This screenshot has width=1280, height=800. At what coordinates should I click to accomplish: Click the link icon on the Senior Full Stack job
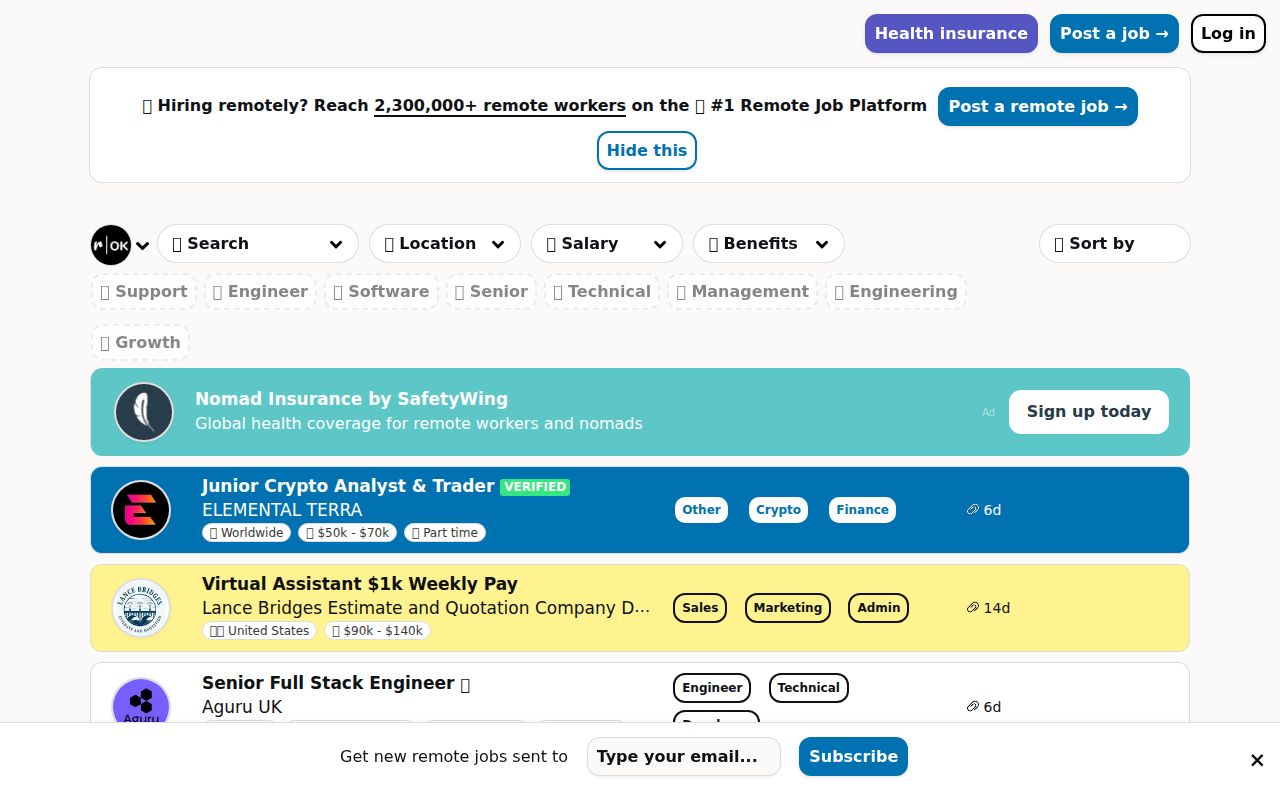(972, 706)
